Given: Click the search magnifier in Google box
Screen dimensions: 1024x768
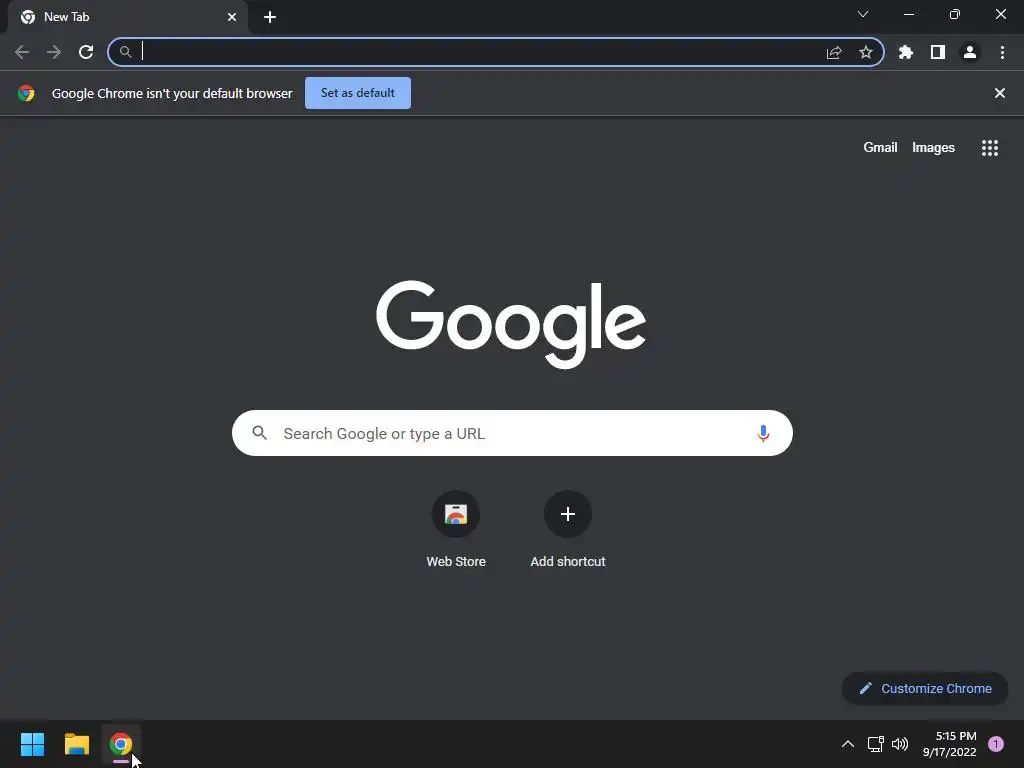Looking at the screenshot, I should coord(260,433).
